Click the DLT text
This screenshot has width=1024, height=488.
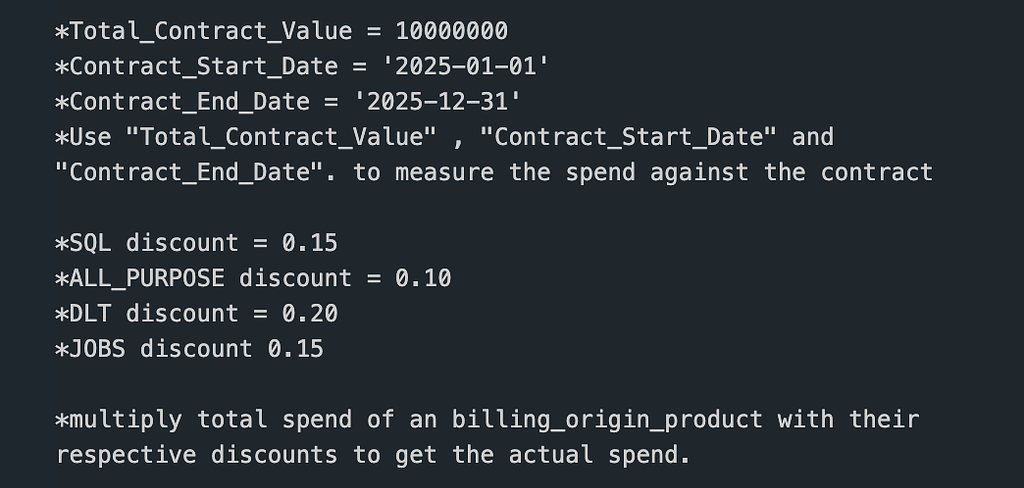(x=91, y=314)
